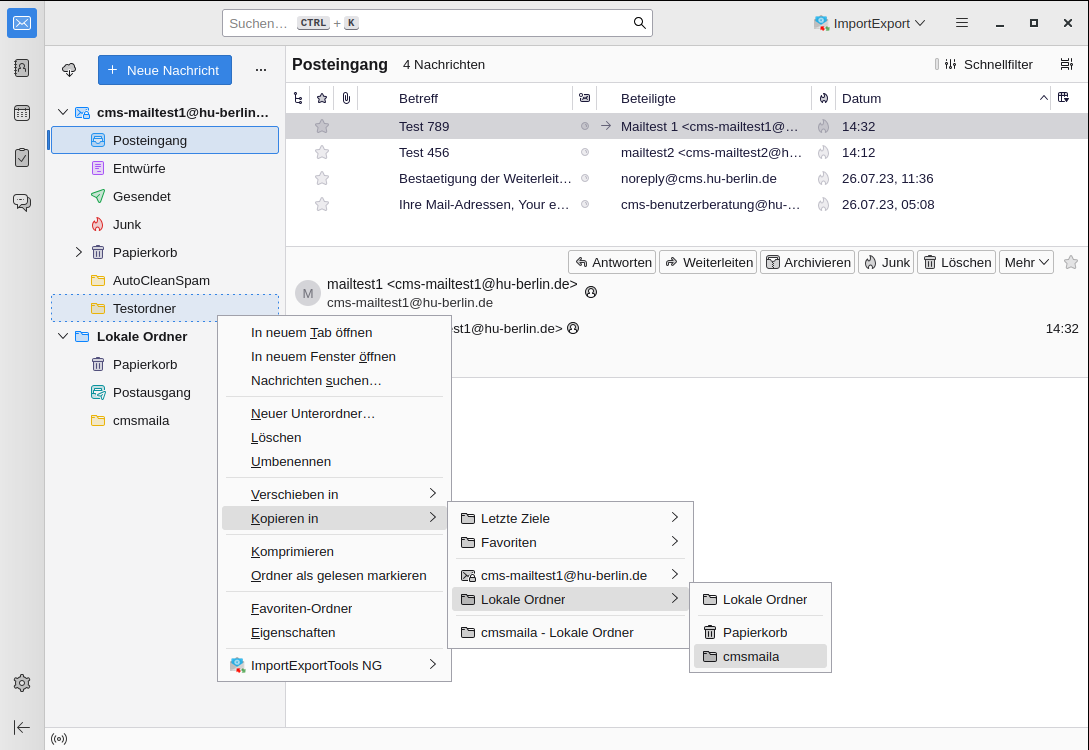Screen dimensions: 1089x750
Task: Open the Calendar space icon
Action: point(22,113)
